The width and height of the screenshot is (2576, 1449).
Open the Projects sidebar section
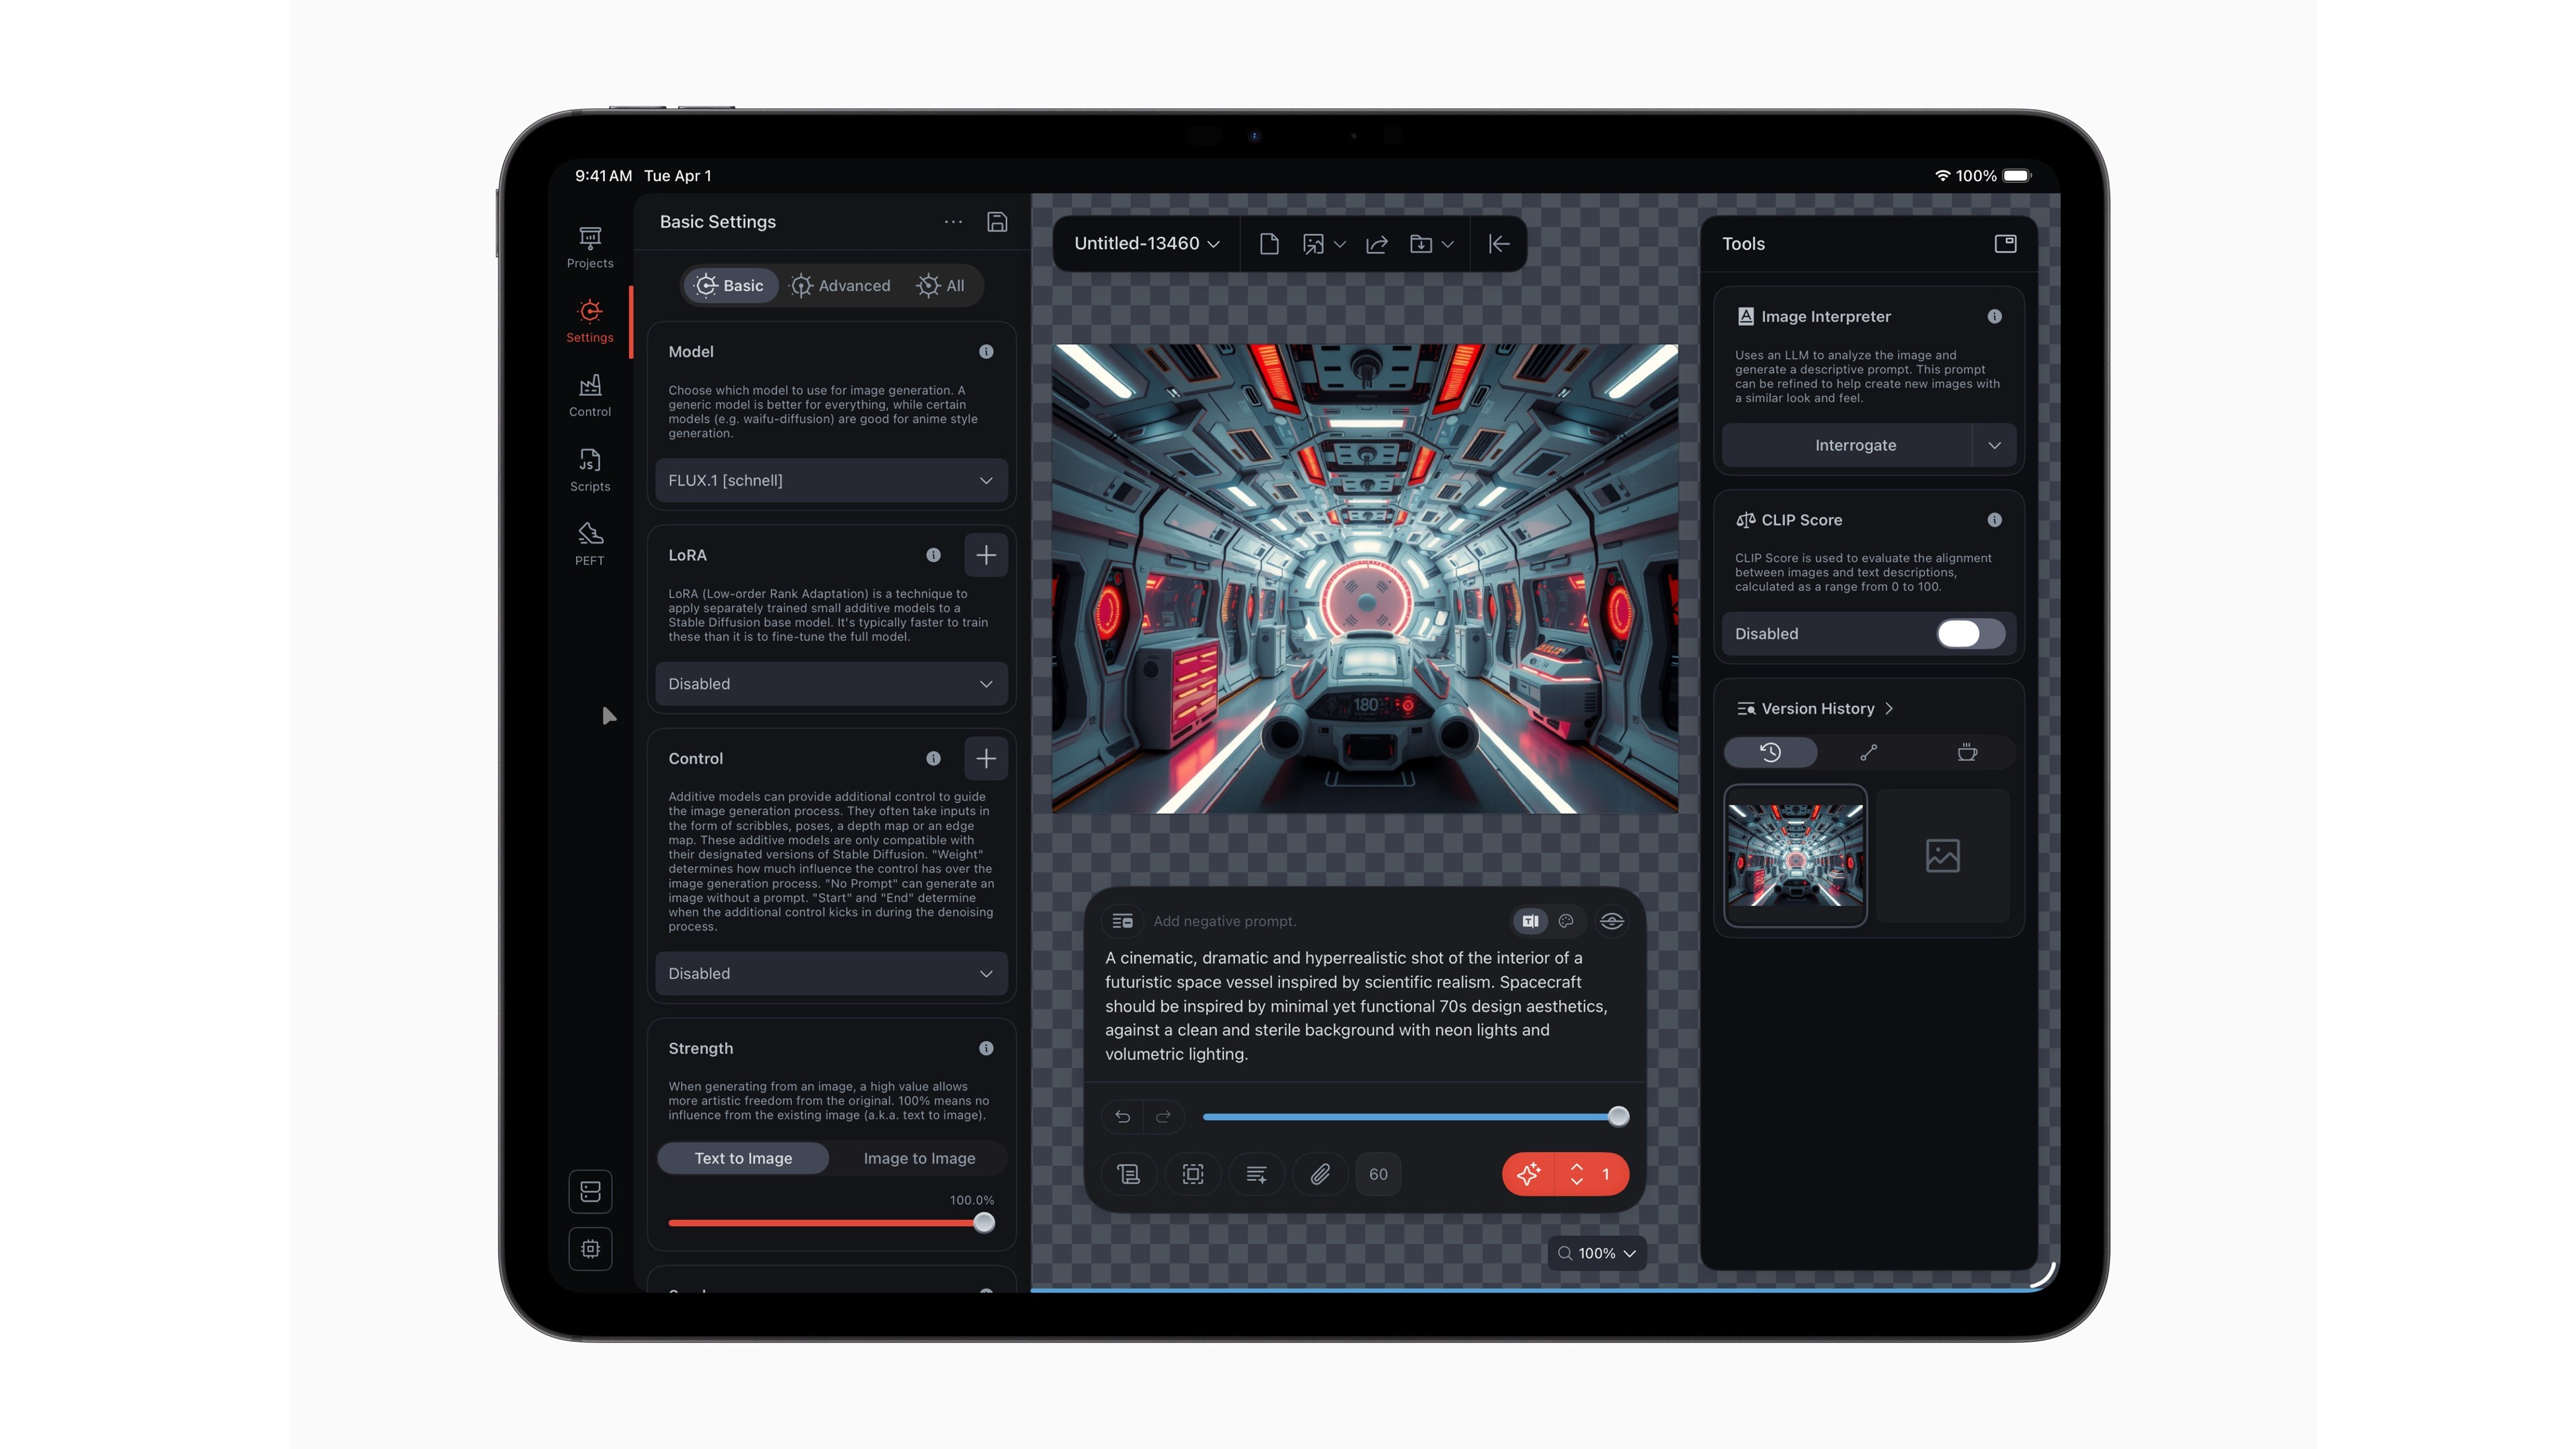tap(590, 246)
